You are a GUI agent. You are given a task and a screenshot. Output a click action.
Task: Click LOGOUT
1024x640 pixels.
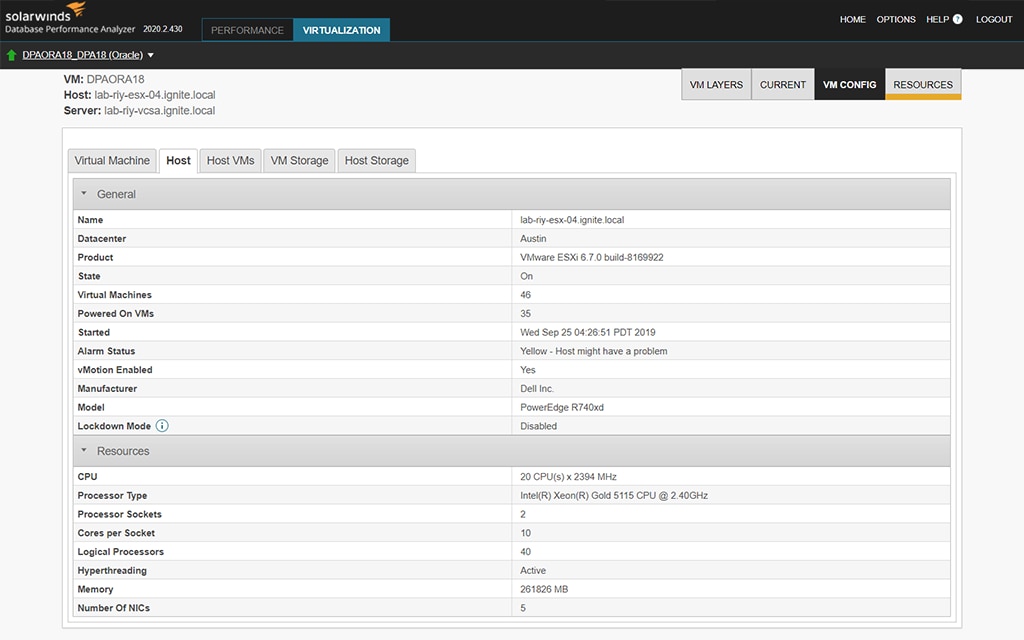[994, 19]
